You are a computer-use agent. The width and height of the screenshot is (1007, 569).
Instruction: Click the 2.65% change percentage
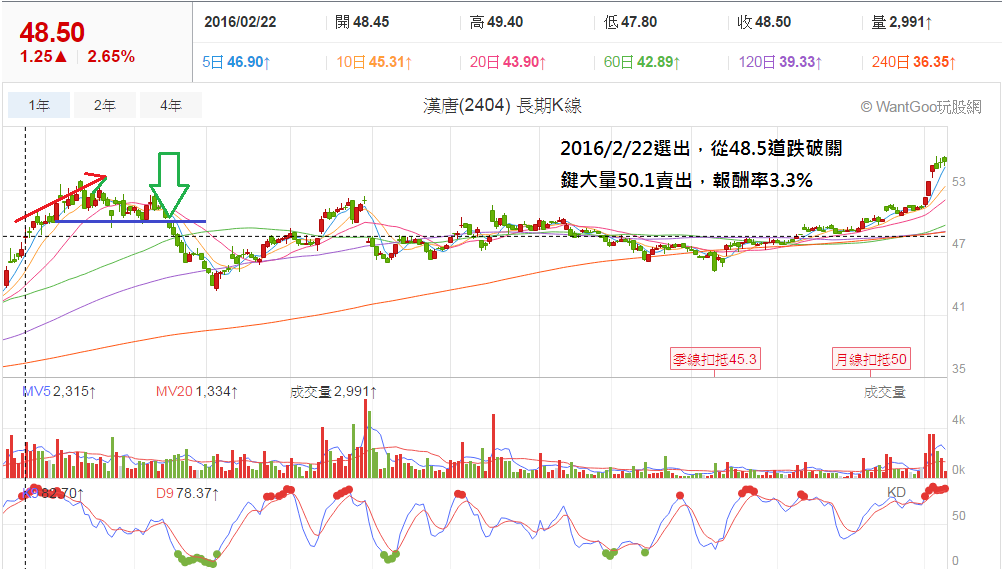point(111,57)
